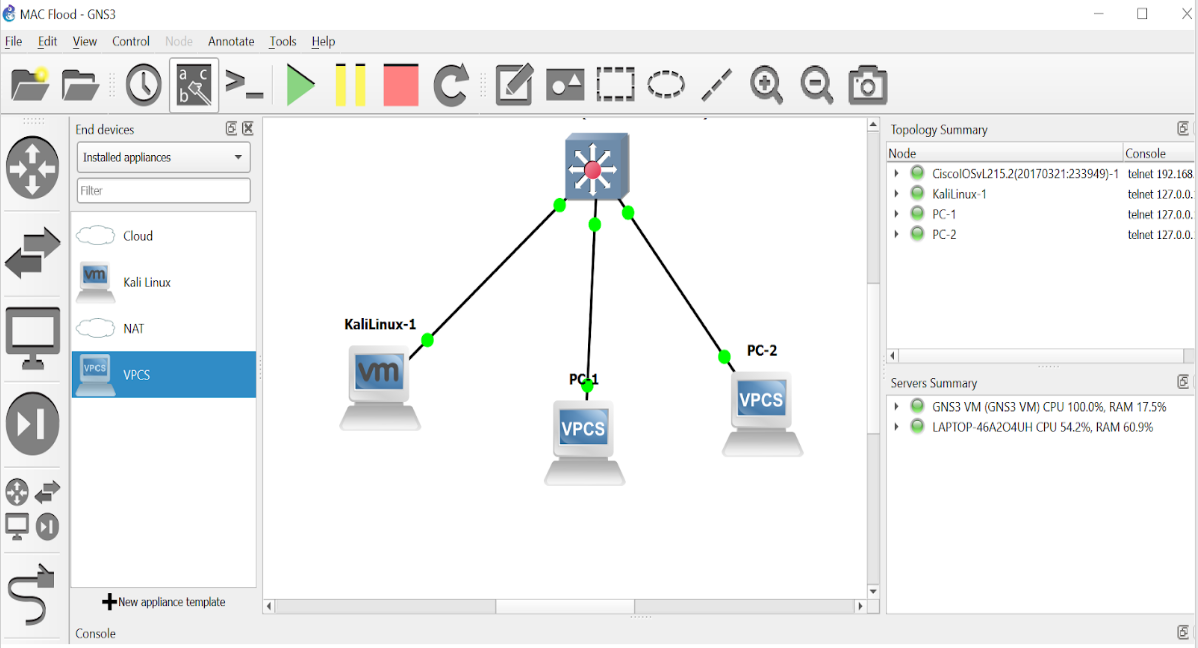This screenshot has width=1198, height=648.
Task: Click canvas vertical scrollbar up arrow
Action: [873, 125]
